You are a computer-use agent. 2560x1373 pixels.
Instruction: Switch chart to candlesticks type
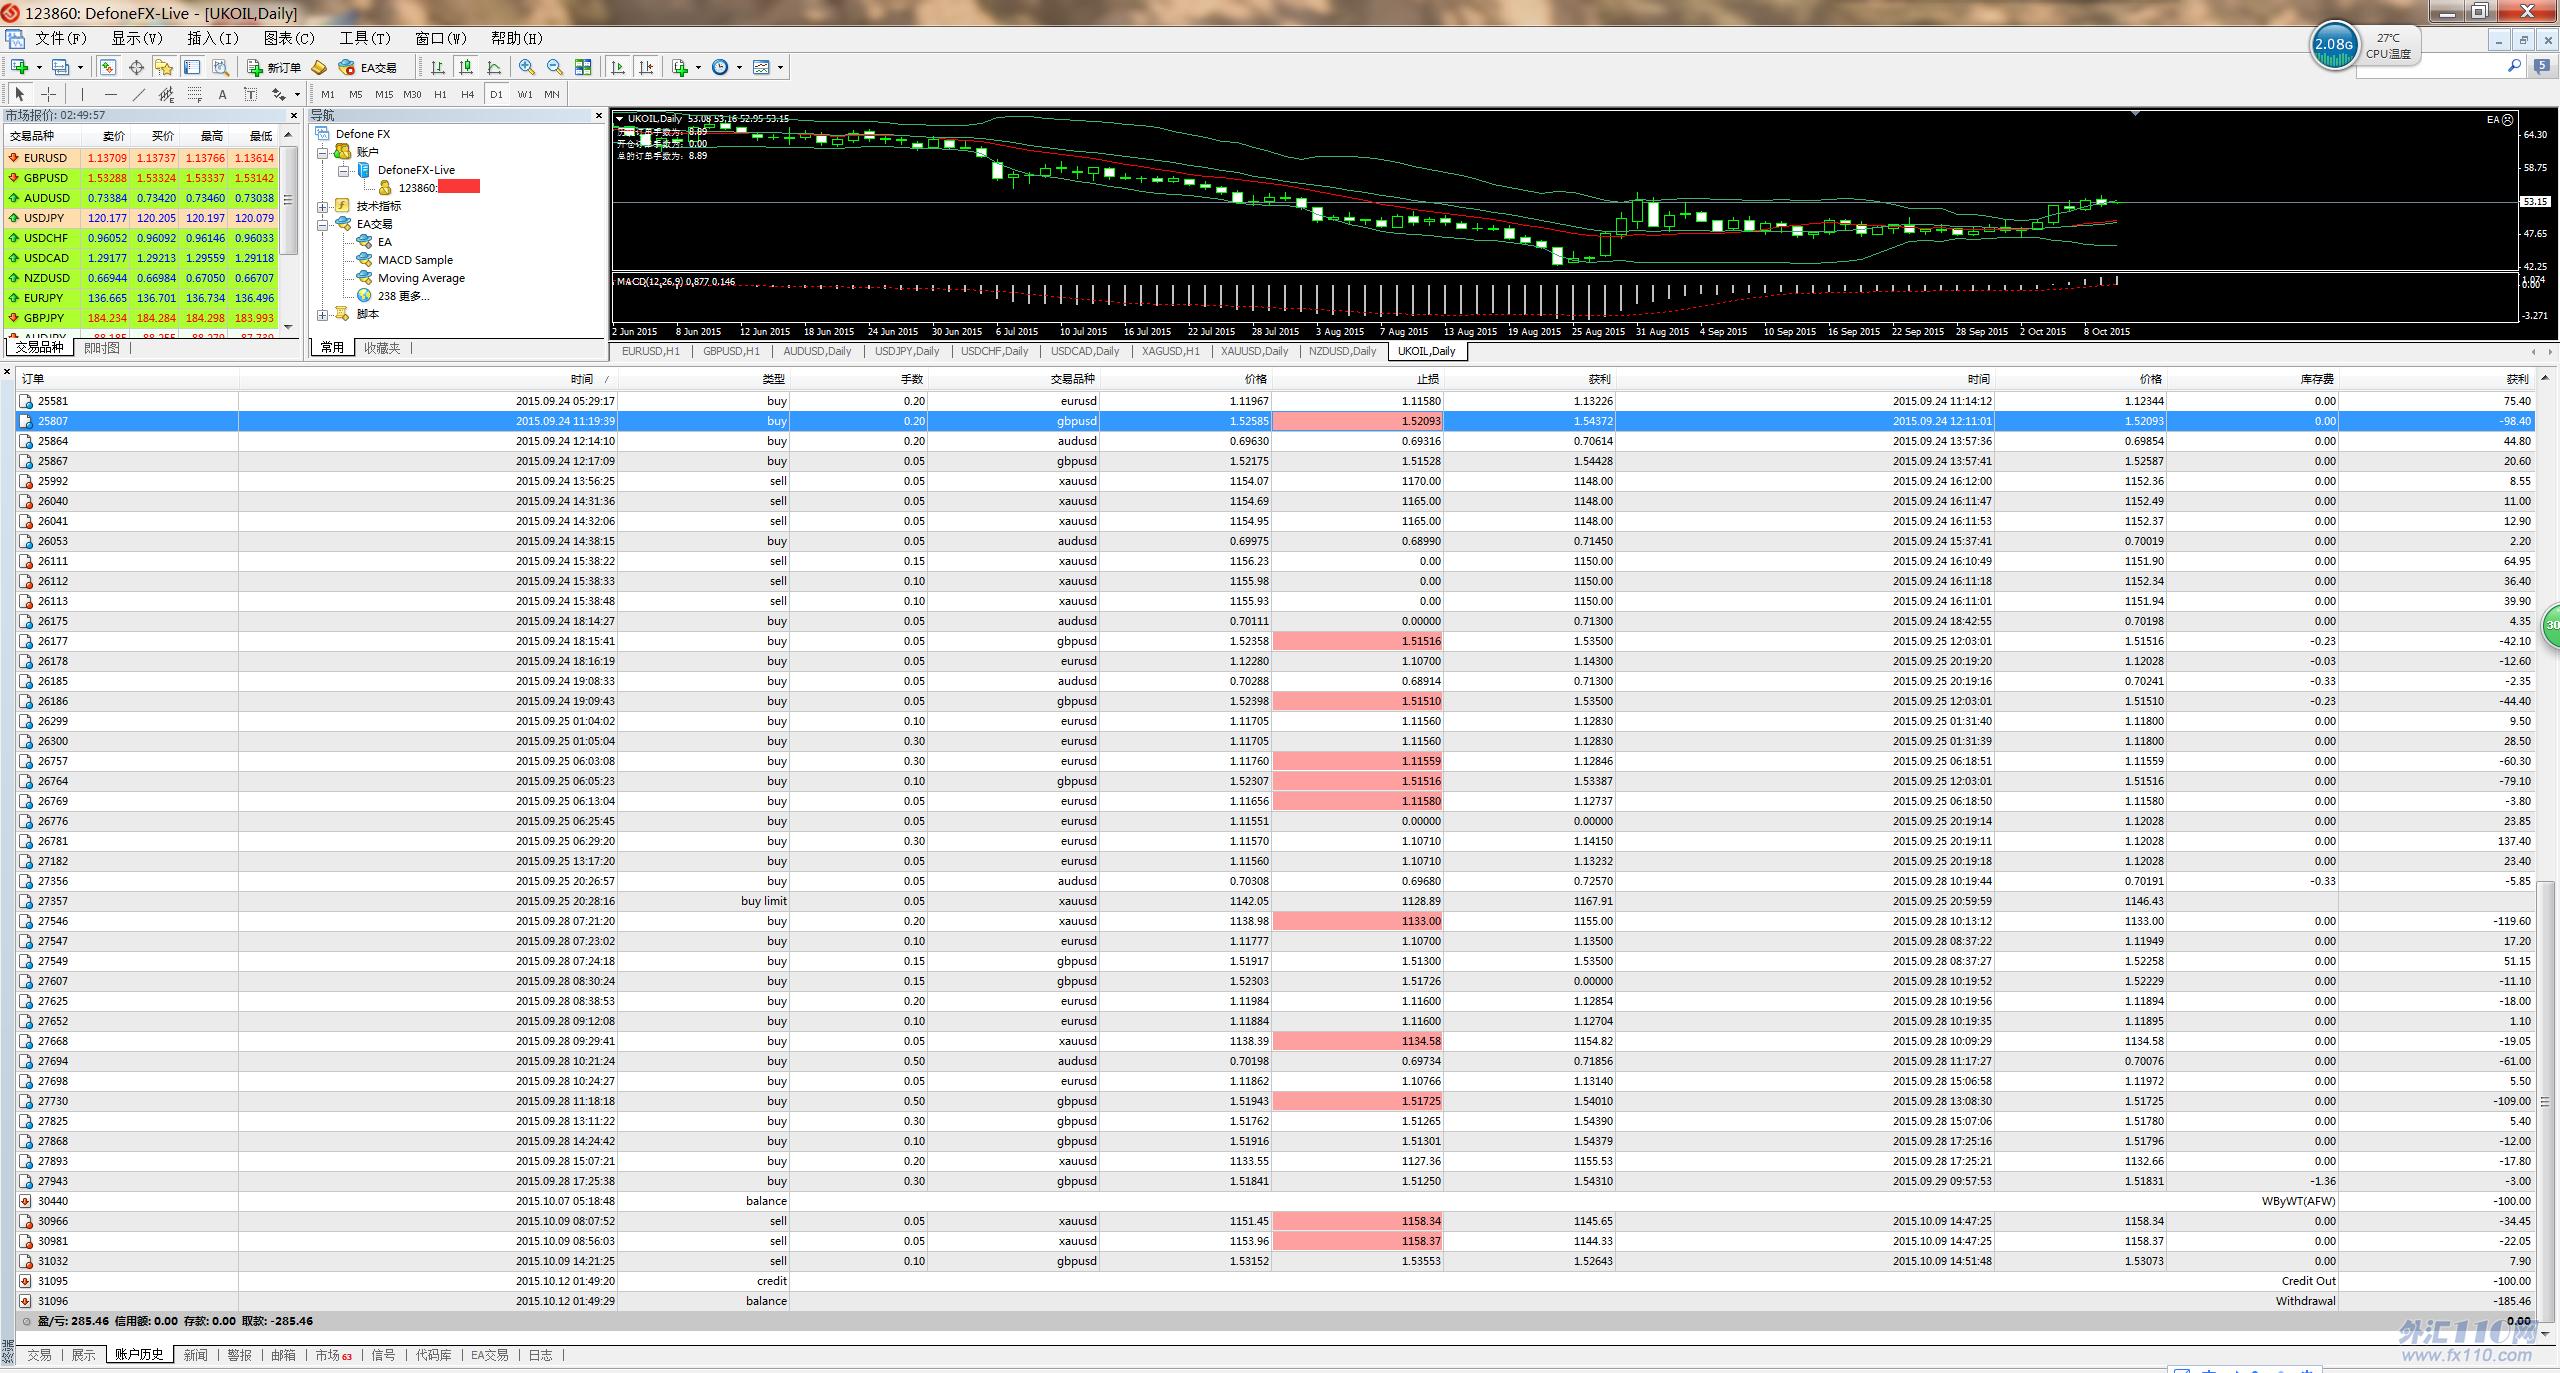click(x=466, y=67)
